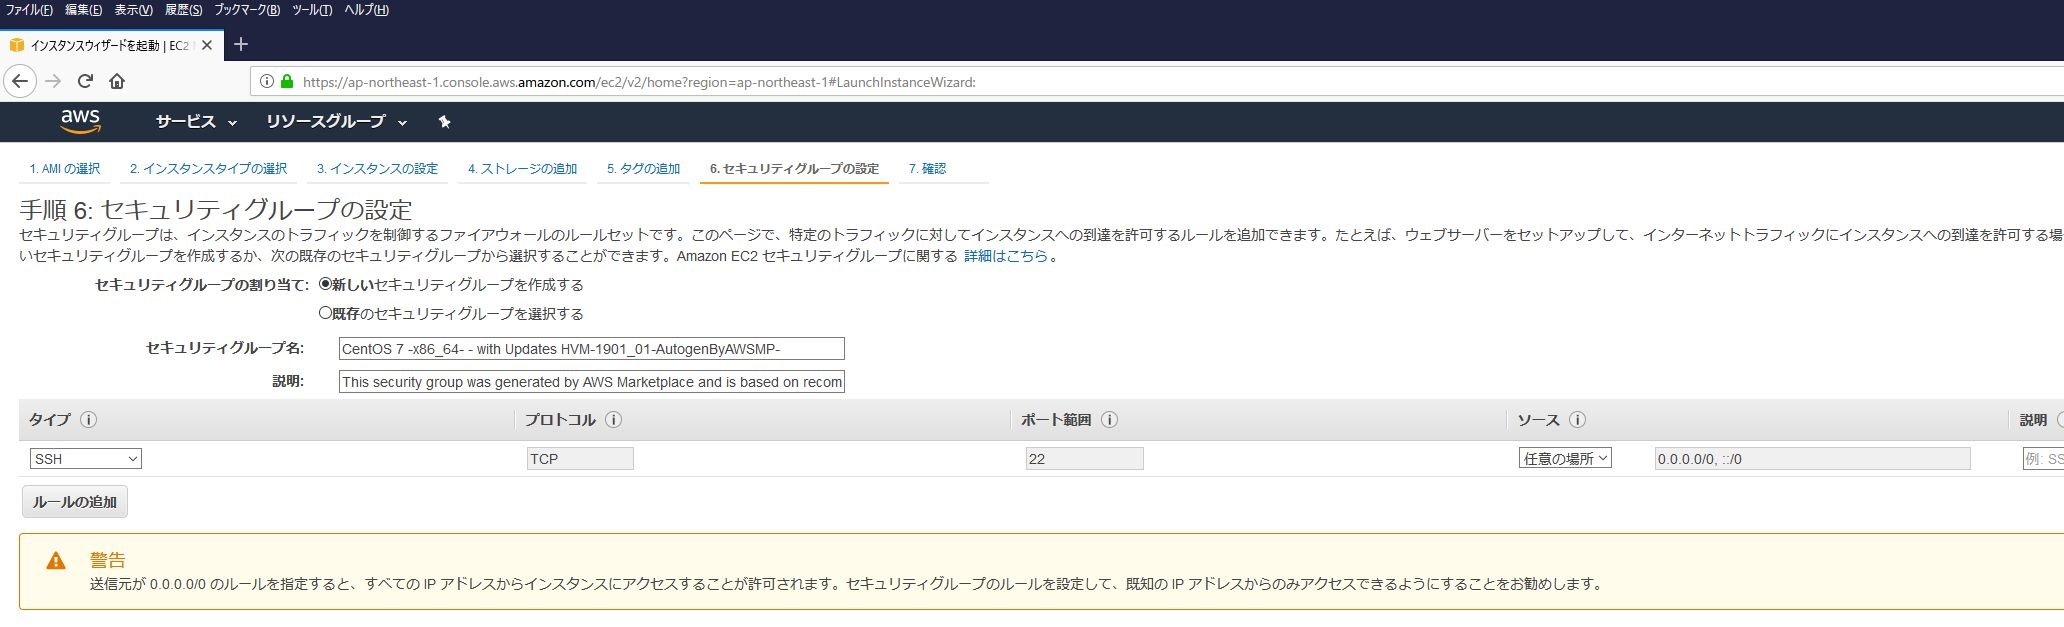Close the EC2 instance wizard tab
This screenshot has width=2064, height=627.
click(x=207, y=45)
